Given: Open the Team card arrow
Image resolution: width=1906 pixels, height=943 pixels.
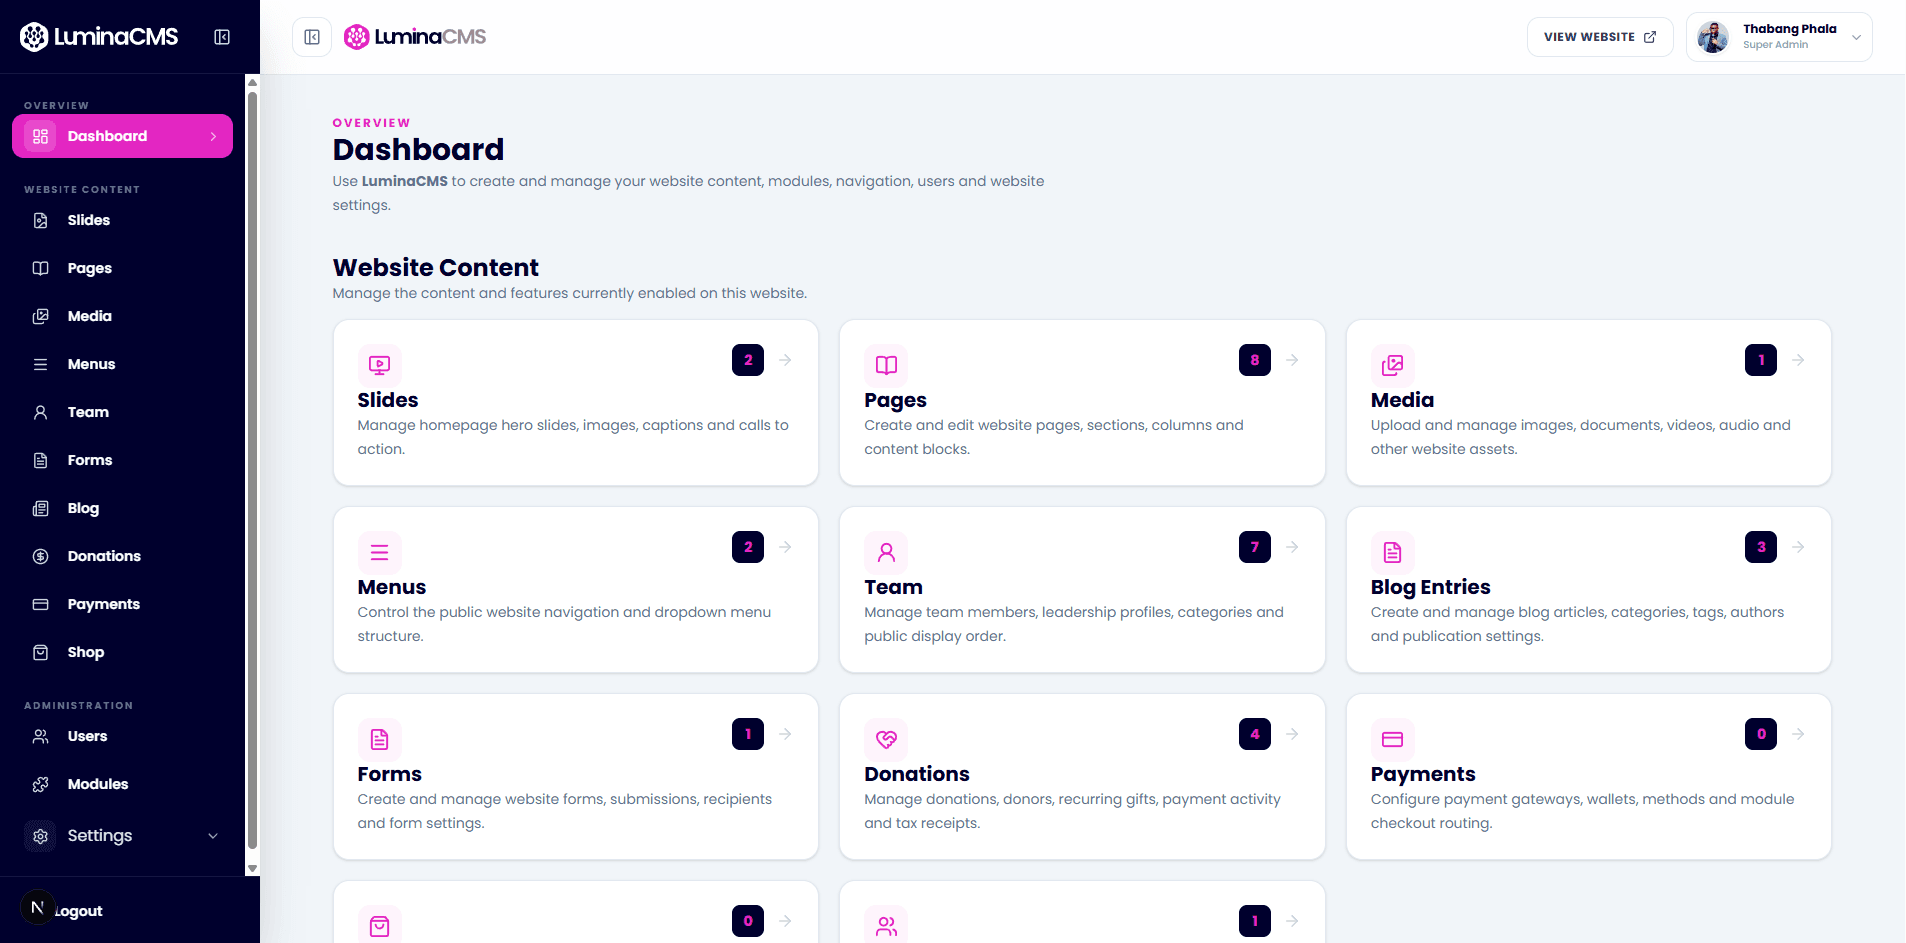Looking at the screenshot, I should click(x=1292, y=547).
